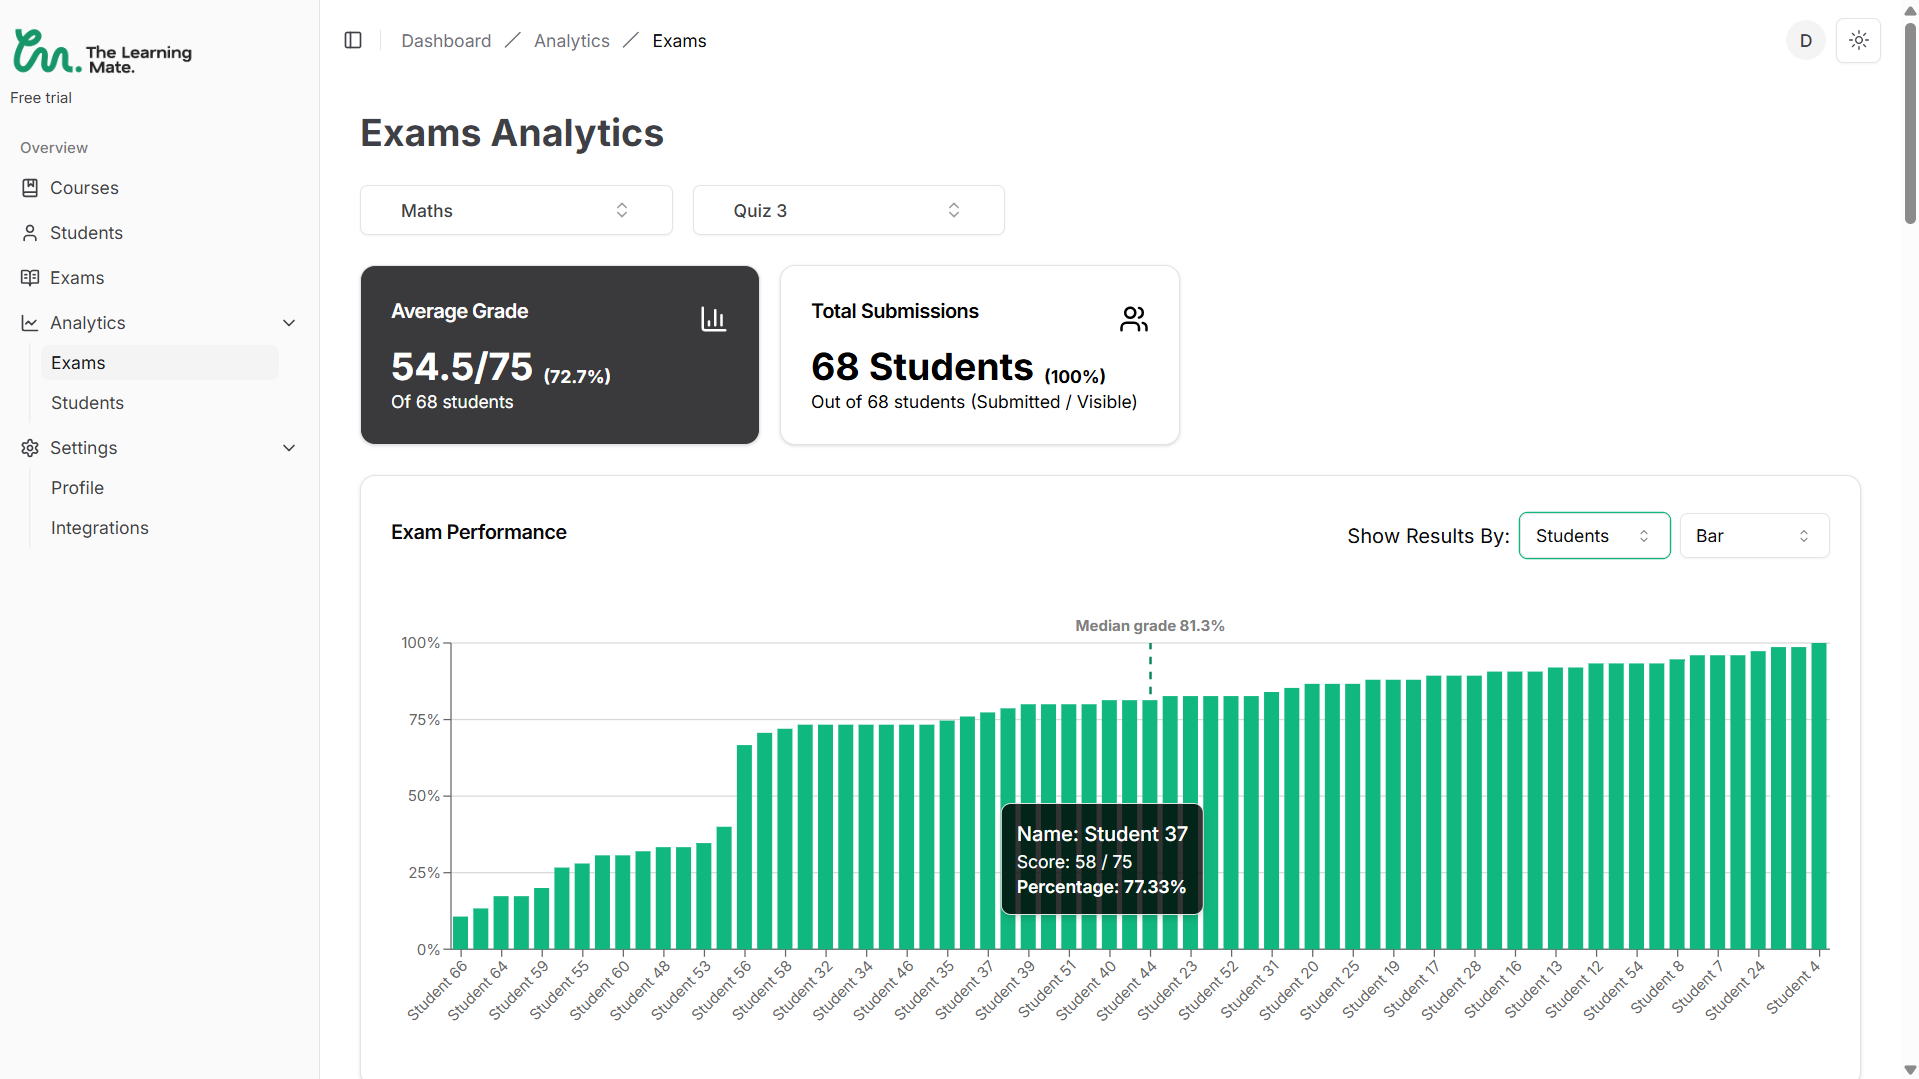Click the Student 24 axis label
Viewport: 1919px width, 1079px height.
click(x=1735, y=990)
